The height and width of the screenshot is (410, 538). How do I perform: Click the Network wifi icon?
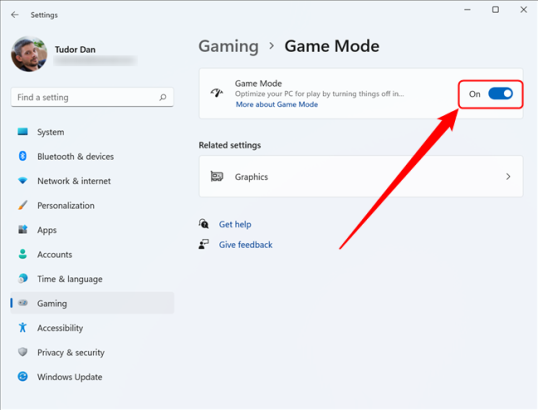[23, 180]
